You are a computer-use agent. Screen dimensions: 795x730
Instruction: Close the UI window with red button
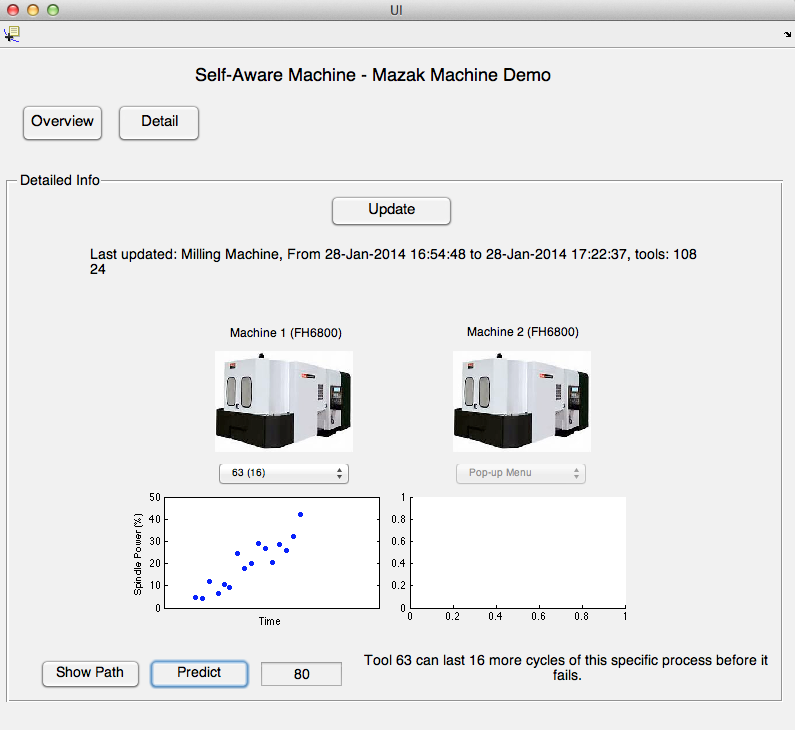13,10
